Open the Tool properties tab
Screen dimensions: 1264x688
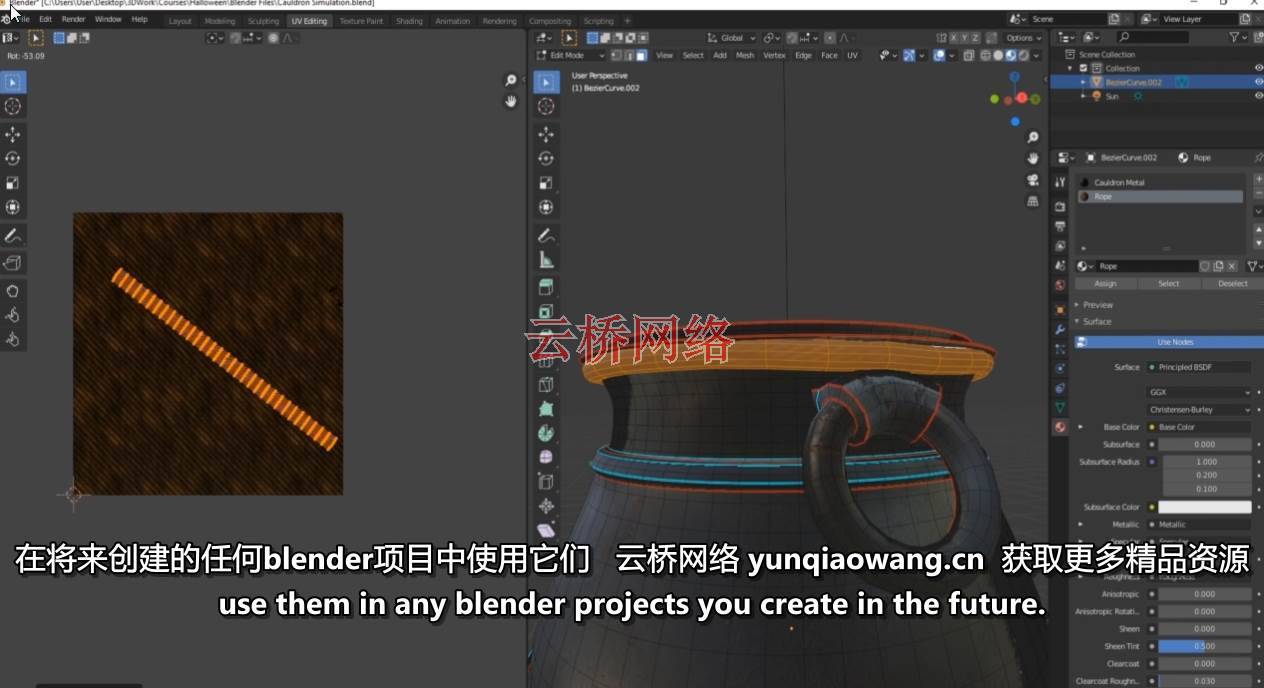[x=1060, y=182]
